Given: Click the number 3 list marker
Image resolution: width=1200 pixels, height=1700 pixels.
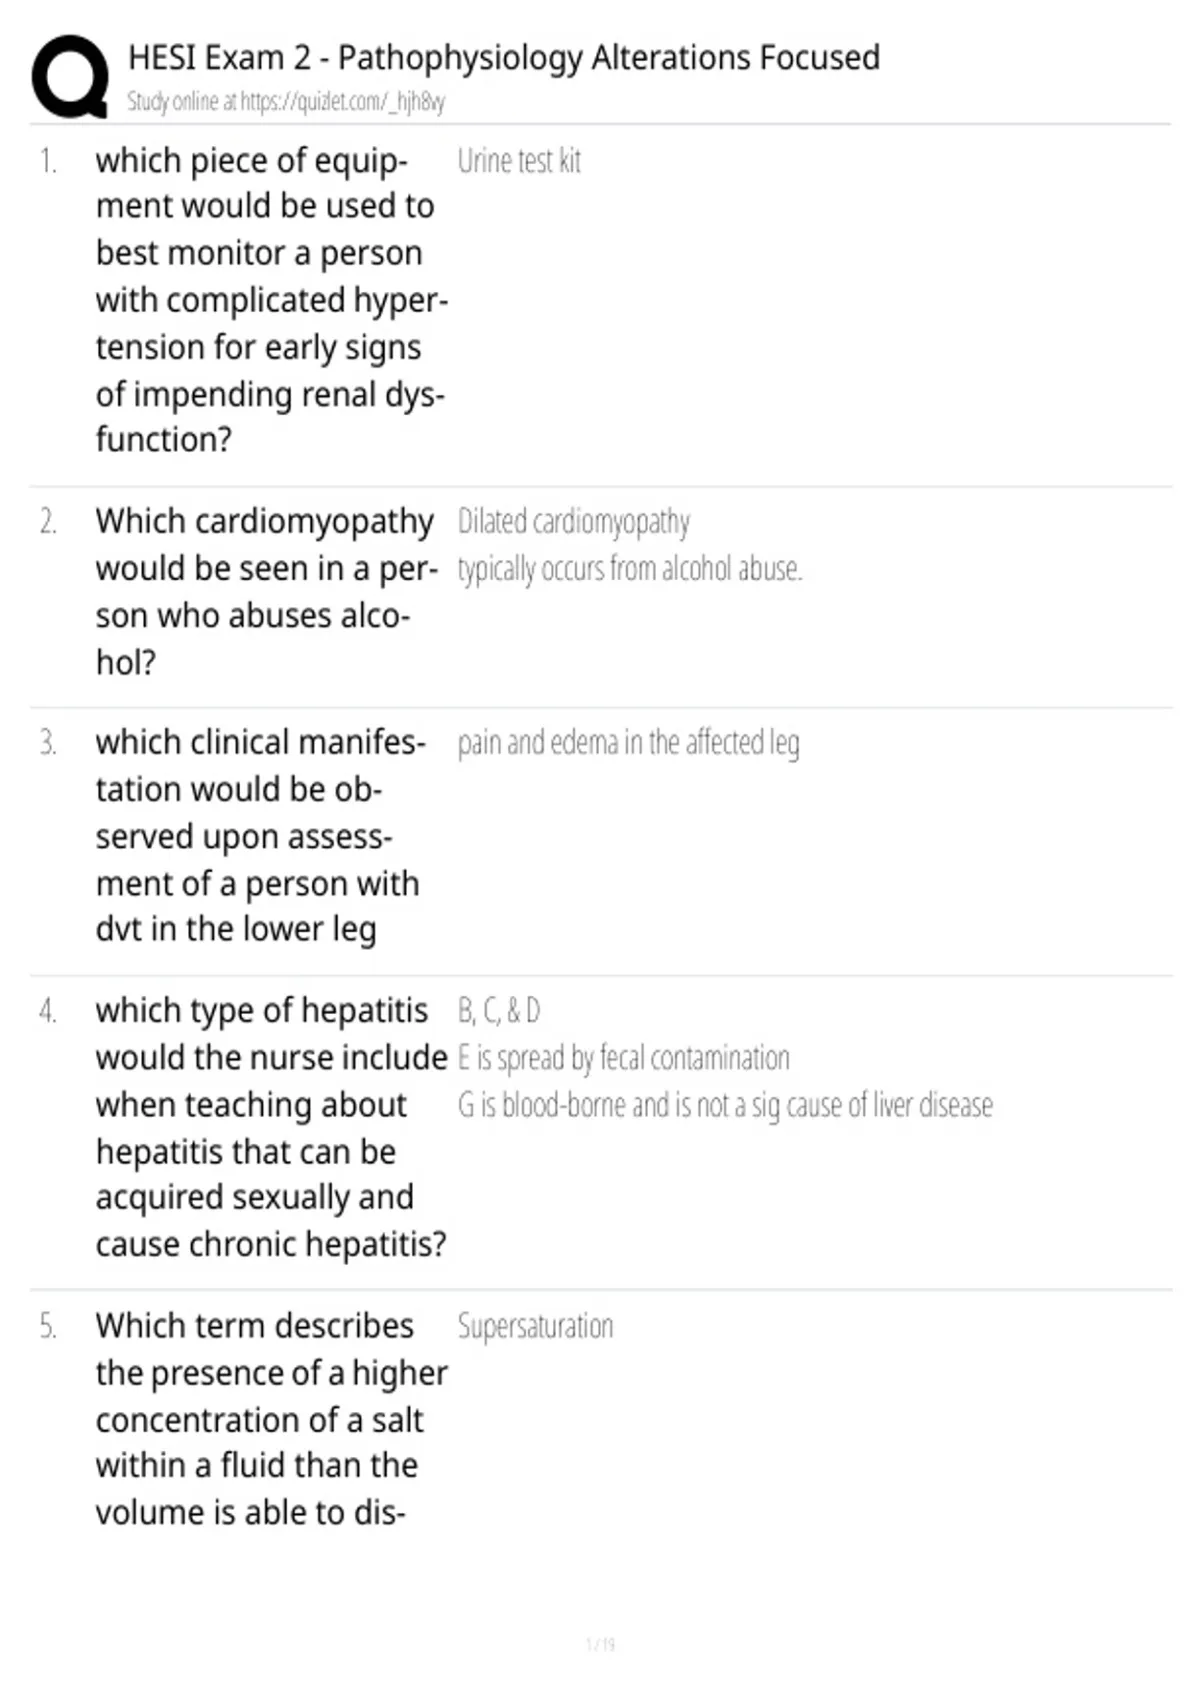Looking at the screenshot, I should [x=48, y=744].
